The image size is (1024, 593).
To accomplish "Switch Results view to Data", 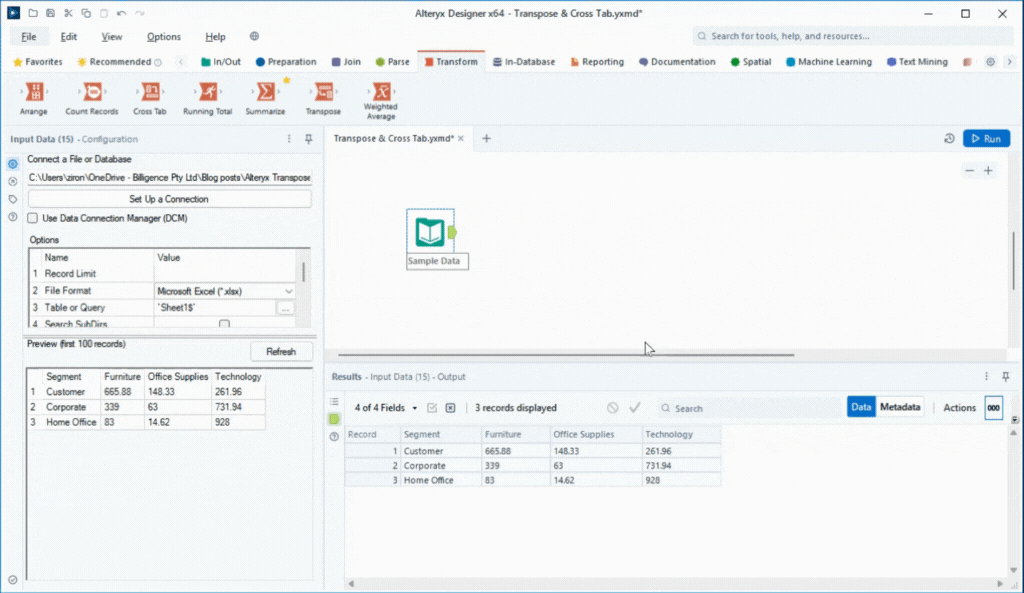I will pyautogui.click(x=861, y=407).
